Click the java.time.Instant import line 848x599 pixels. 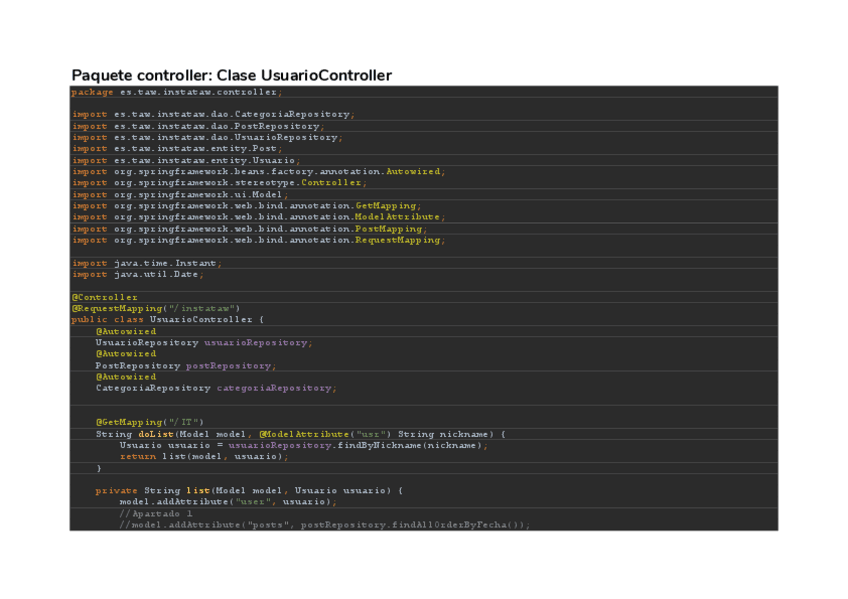tap(147, 263)
